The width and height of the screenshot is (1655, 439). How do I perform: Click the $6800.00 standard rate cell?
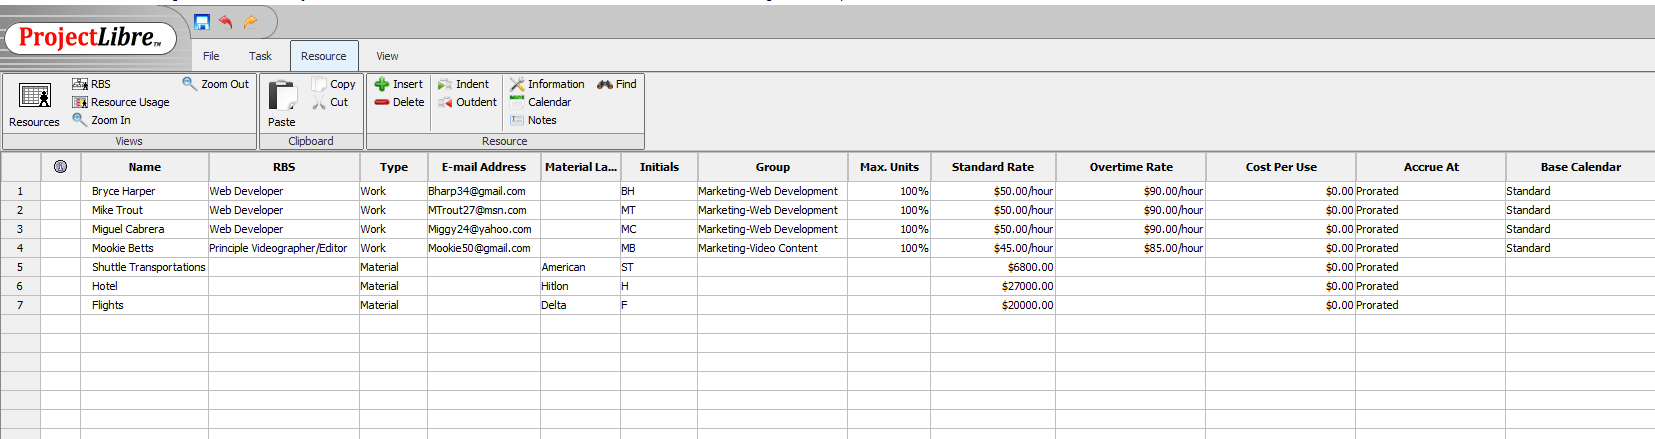[x=993, y=267]
